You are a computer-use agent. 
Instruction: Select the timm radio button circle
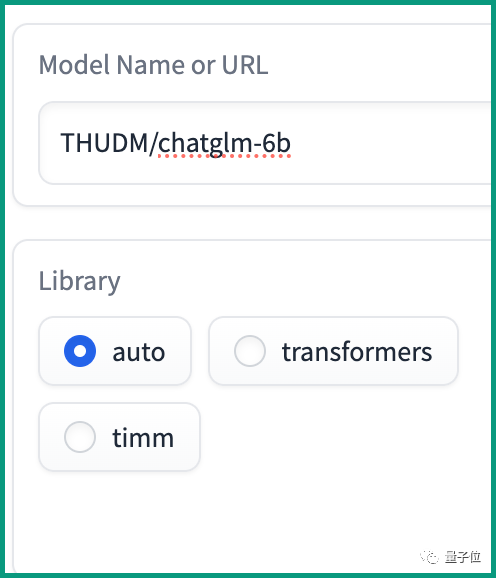tap(80, 437)
